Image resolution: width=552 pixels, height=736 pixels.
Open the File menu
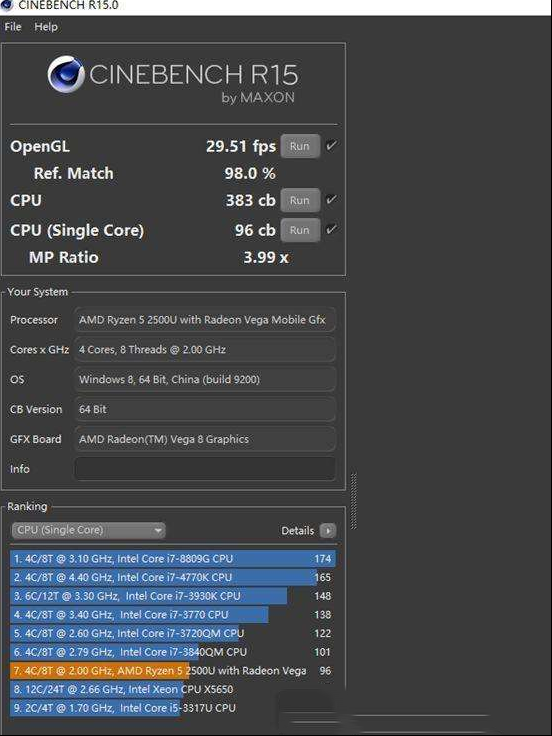[x=13, y=27]
